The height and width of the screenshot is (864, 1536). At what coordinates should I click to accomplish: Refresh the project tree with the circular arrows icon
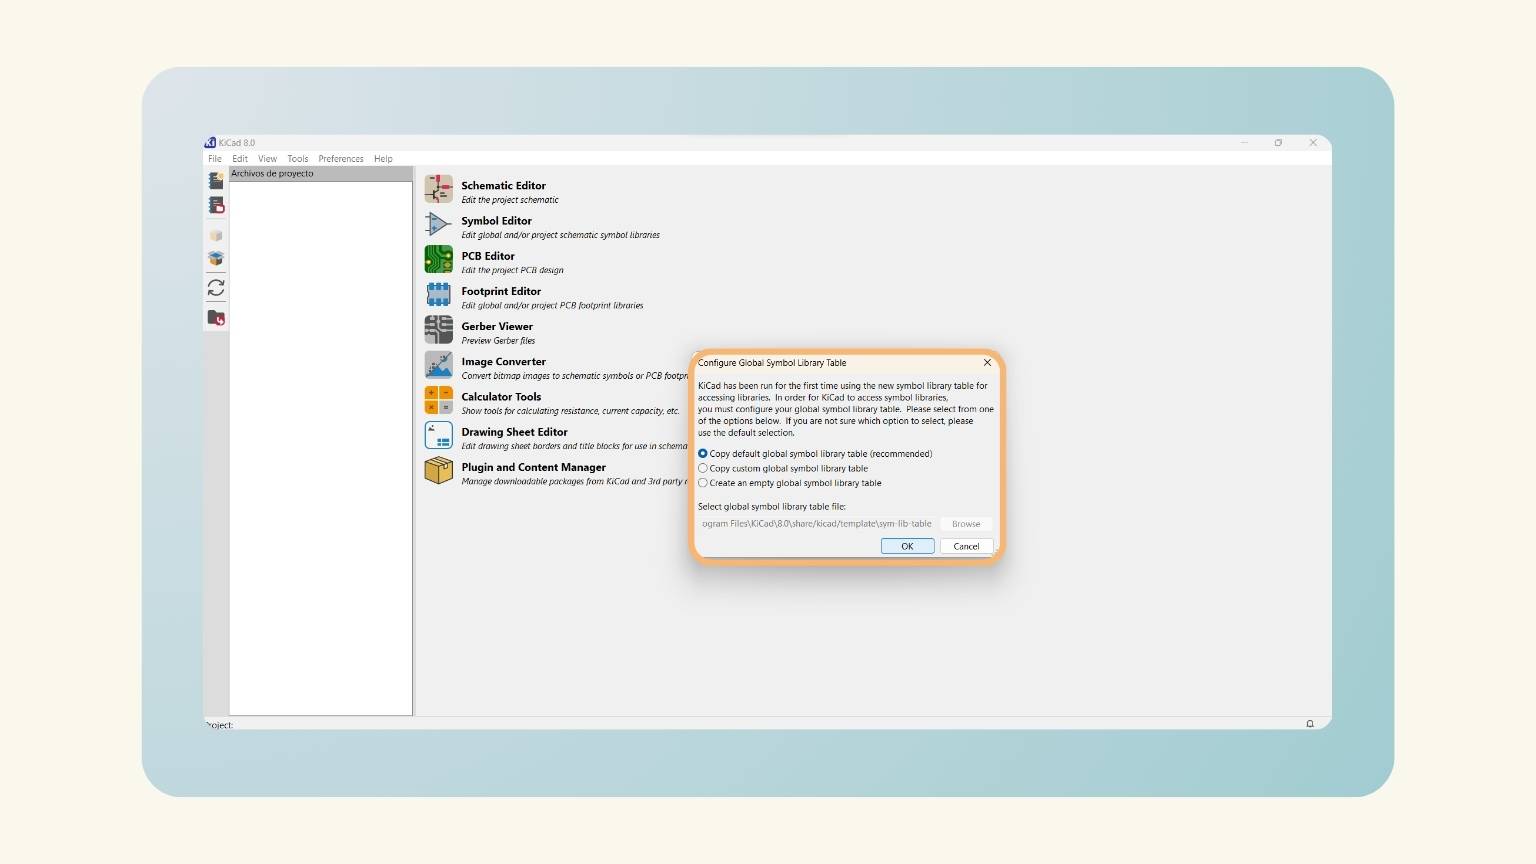216,288
